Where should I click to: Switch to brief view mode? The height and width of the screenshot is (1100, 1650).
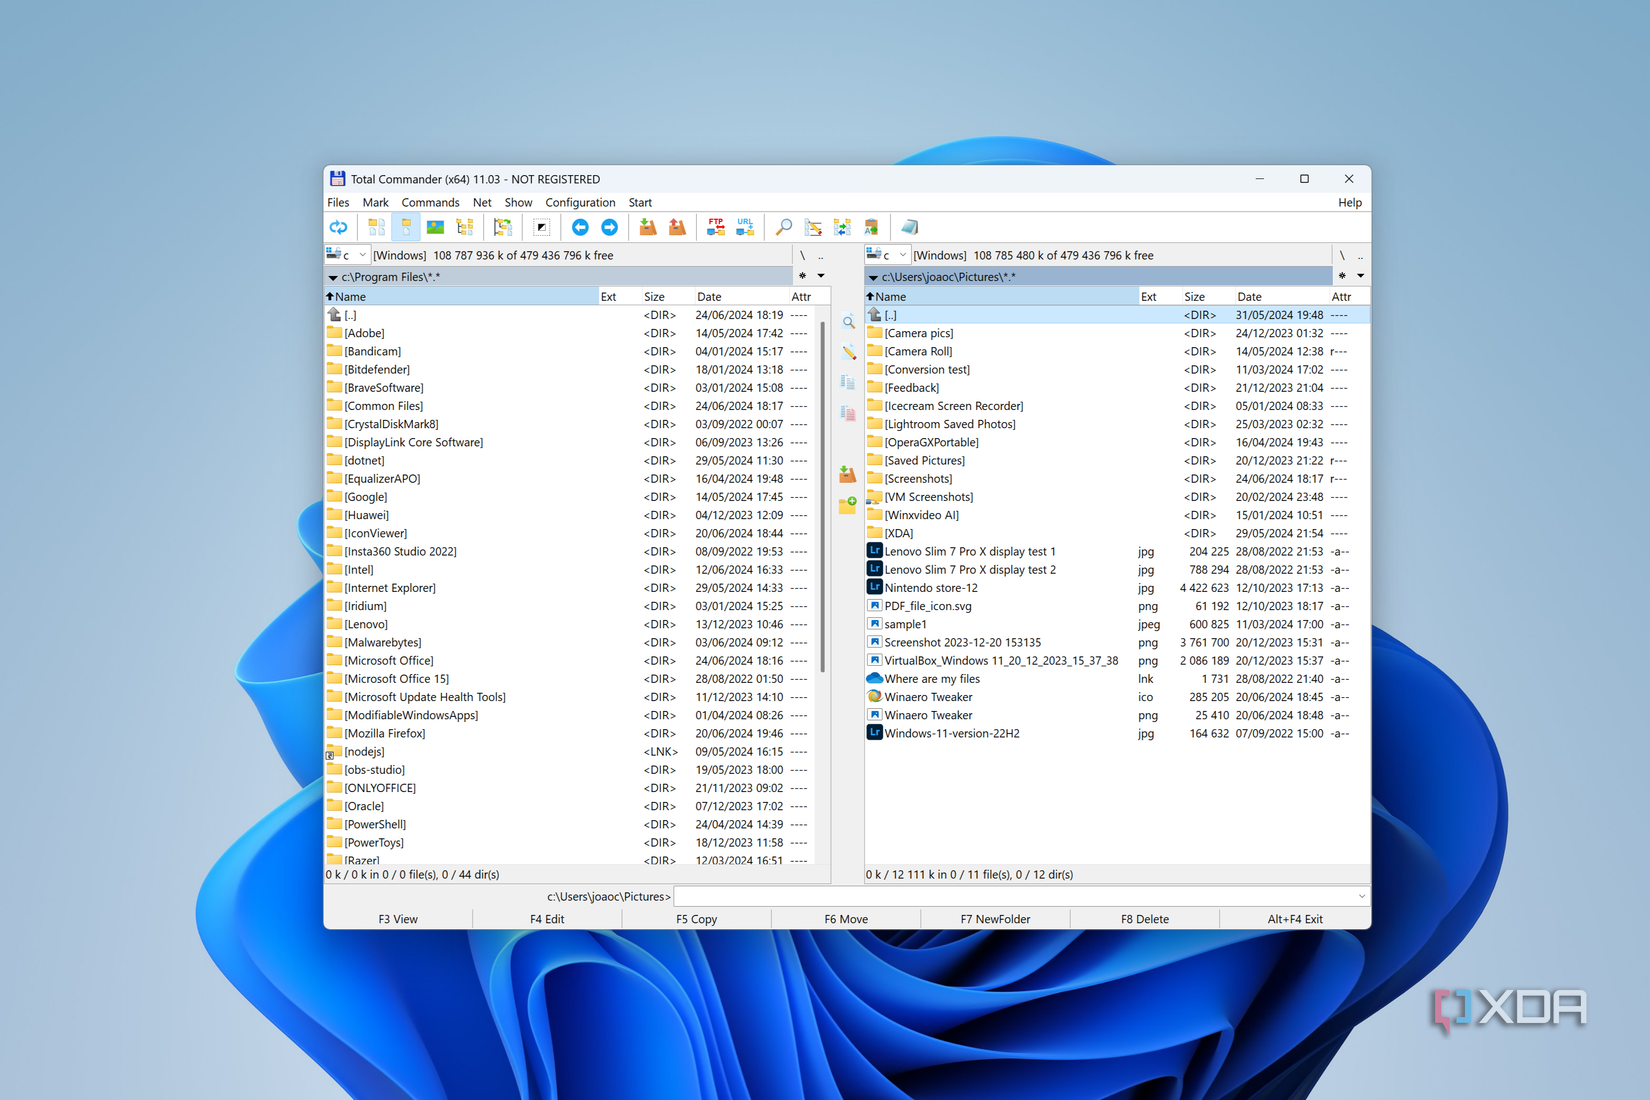(x=376, y=227)
